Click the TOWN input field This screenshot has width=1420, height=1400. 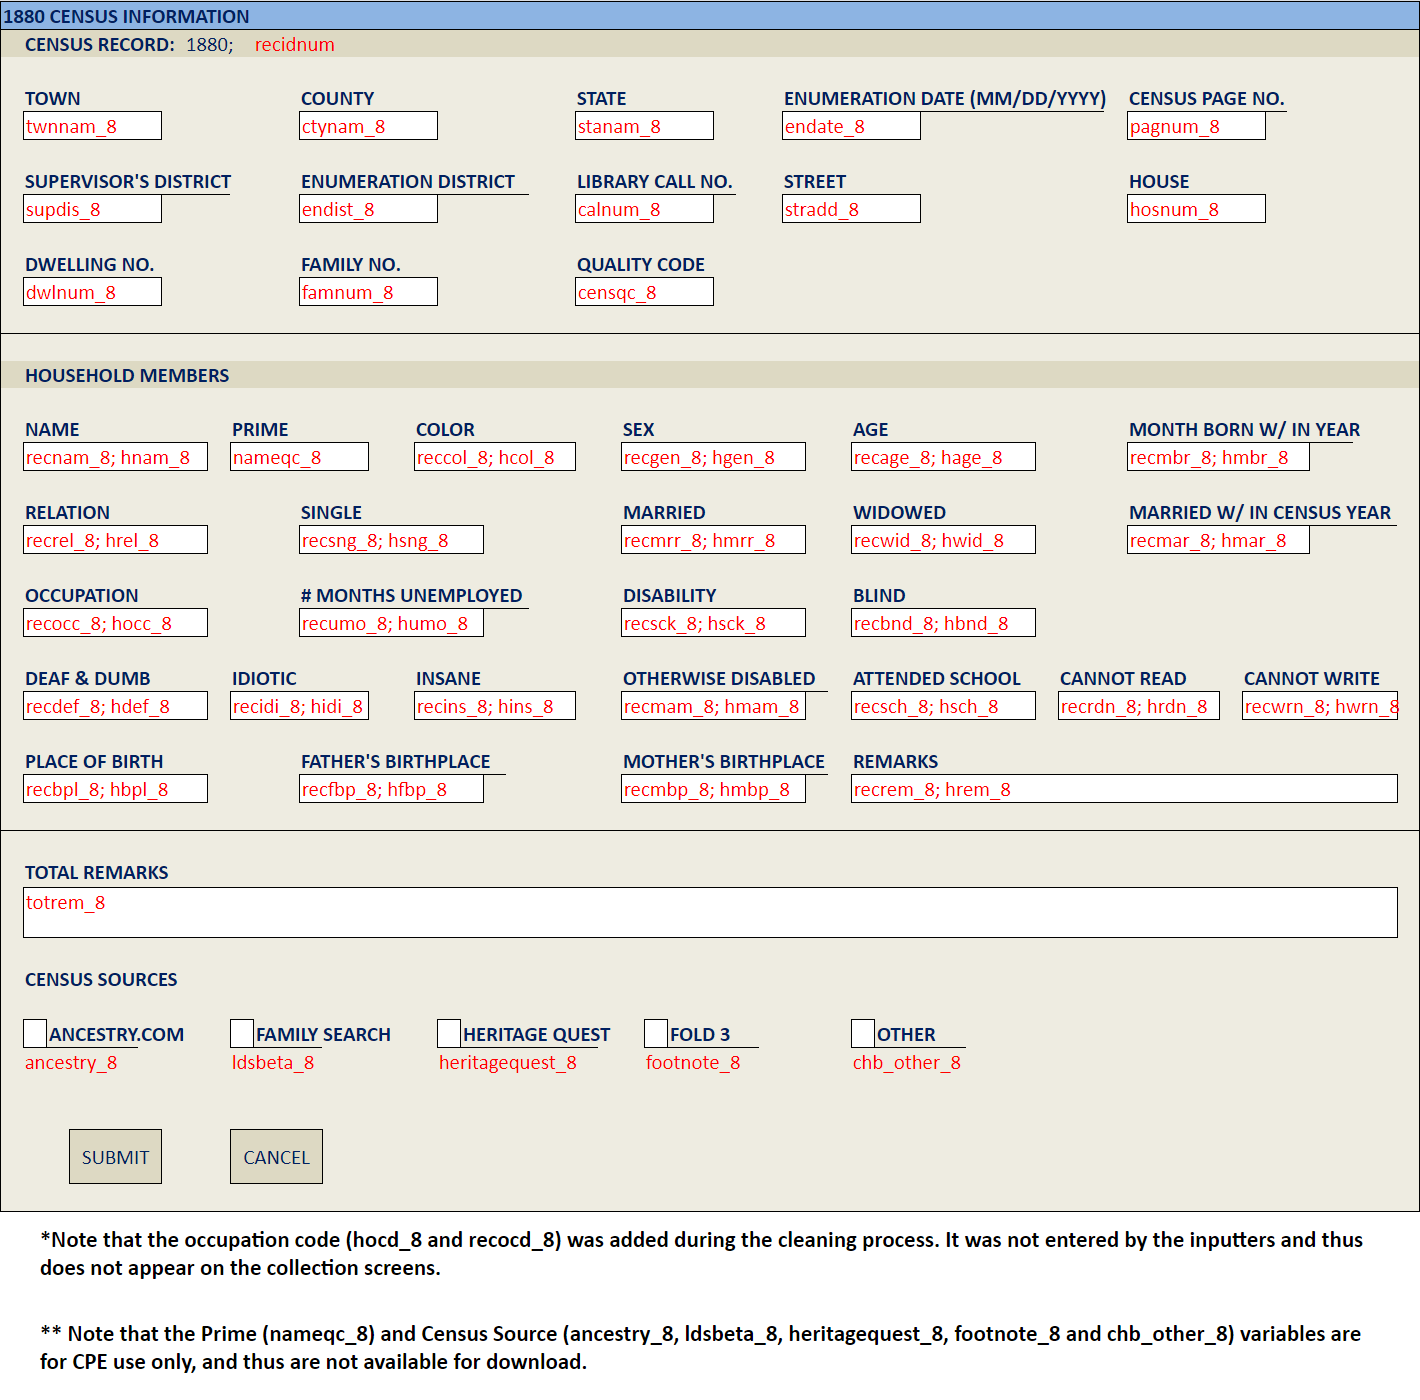pyautogui.click(x=92, y=126)
